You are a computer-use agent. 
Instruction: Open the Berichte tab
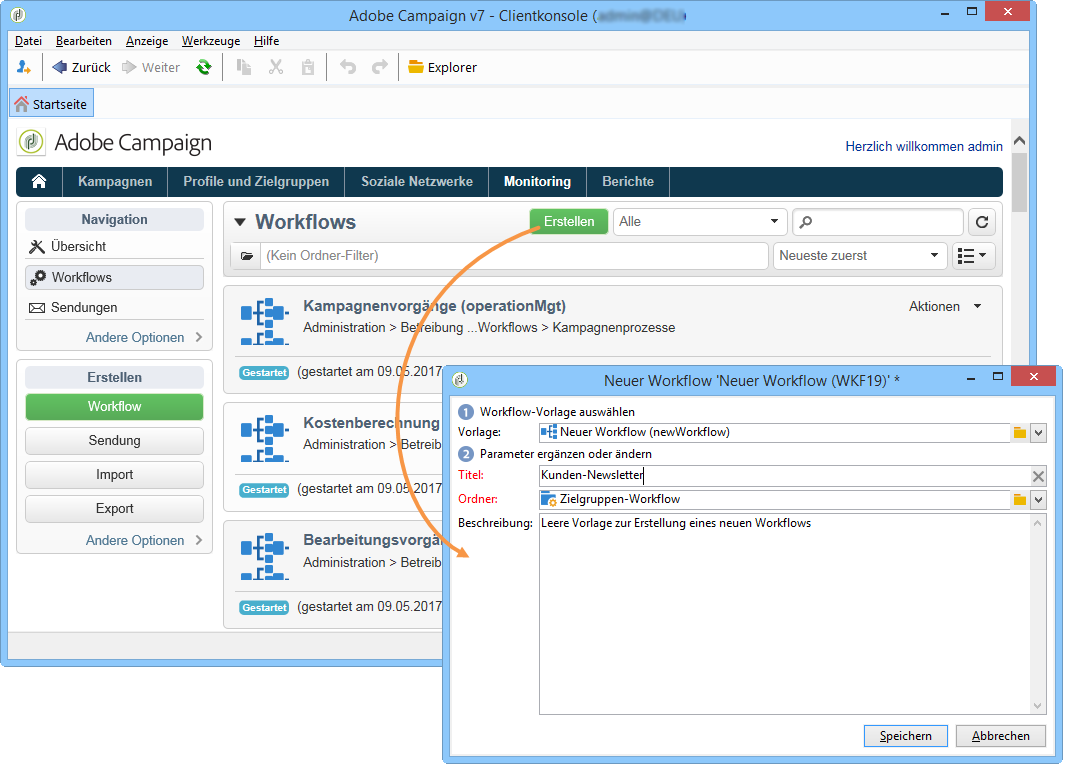[x=628, y=182]
